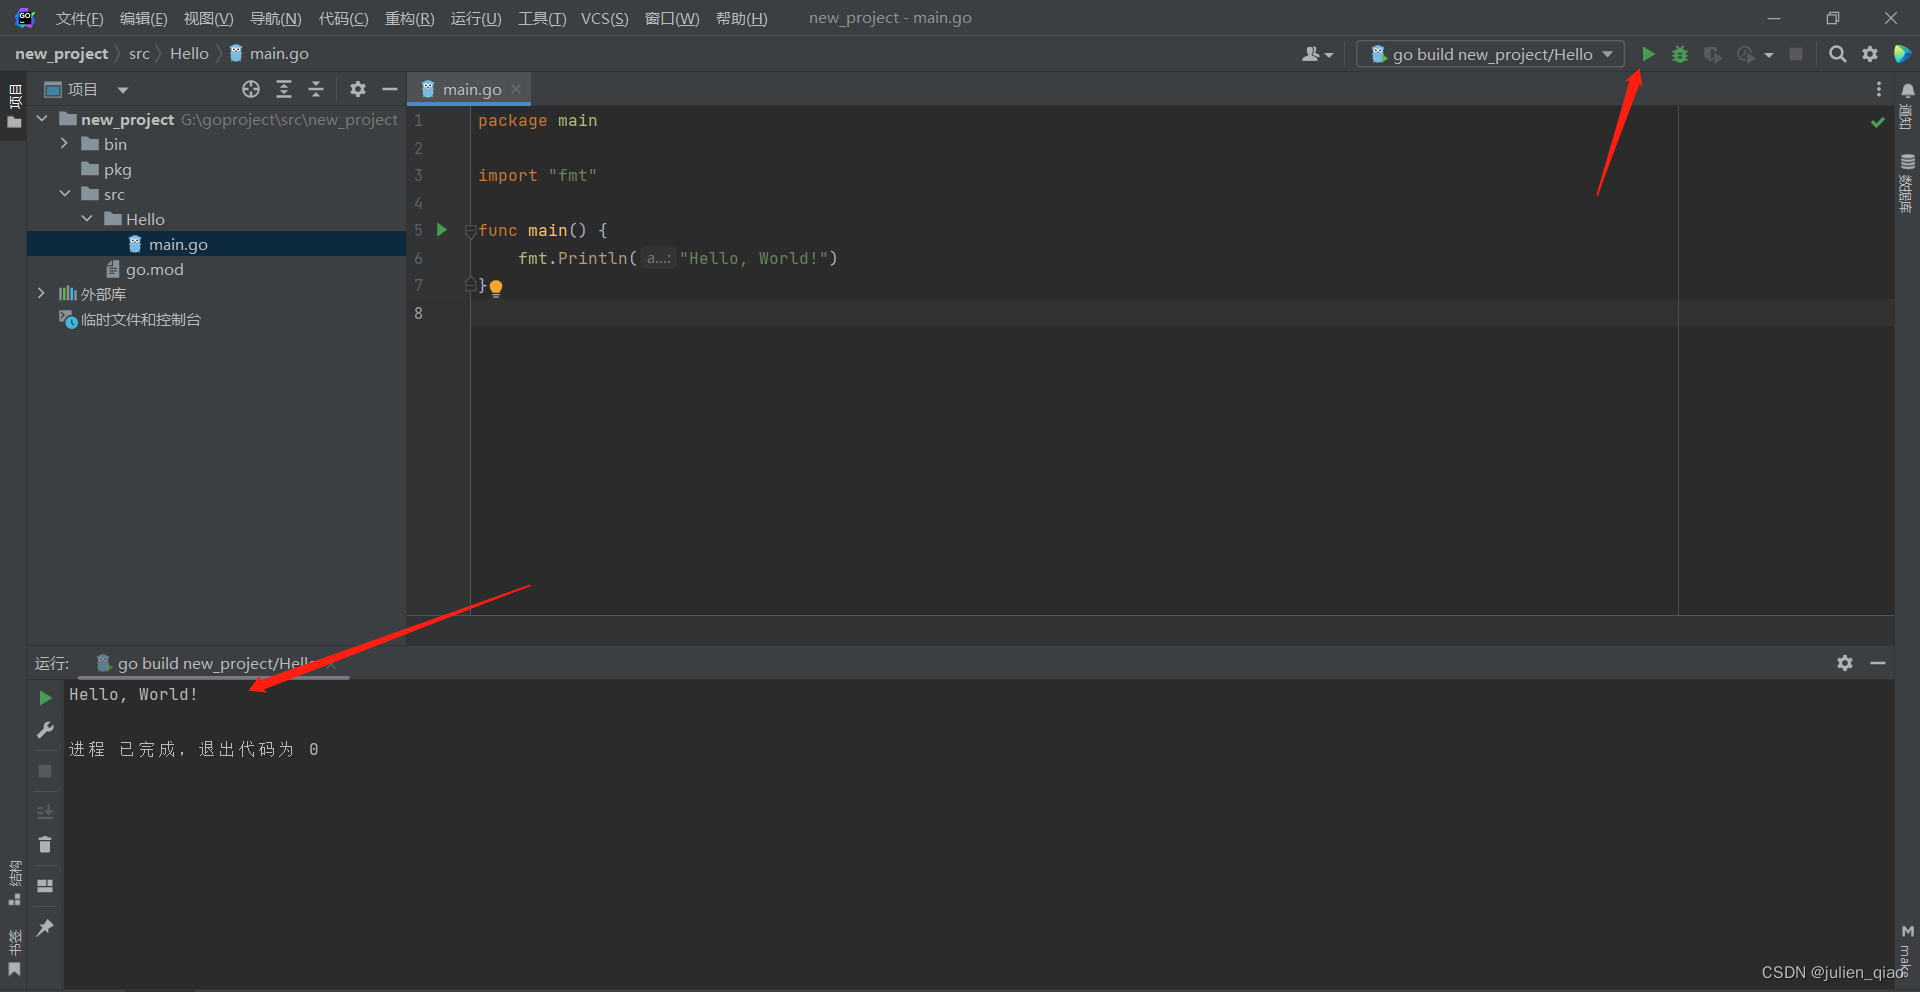Screen dimensions: 1920x992
Task: Collapse the src folder
Action: [x=64, y=194]
